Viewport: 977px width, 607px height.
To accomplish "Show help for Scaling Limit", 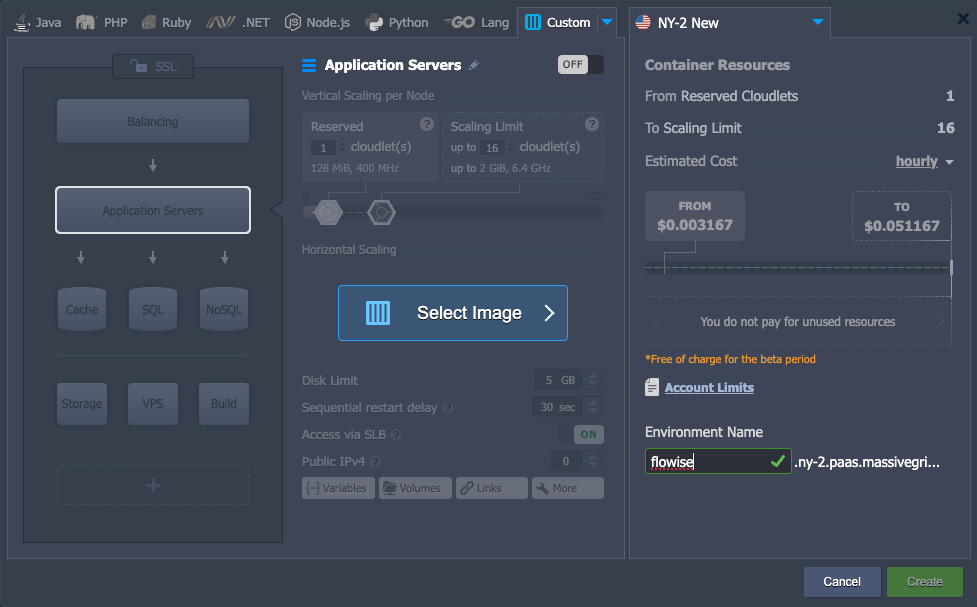I will (592, 124).
